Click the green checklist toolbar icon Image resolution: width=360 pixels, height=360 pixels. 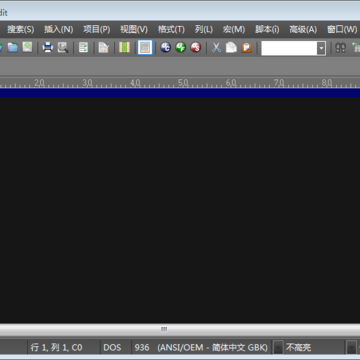coord(83,47)
